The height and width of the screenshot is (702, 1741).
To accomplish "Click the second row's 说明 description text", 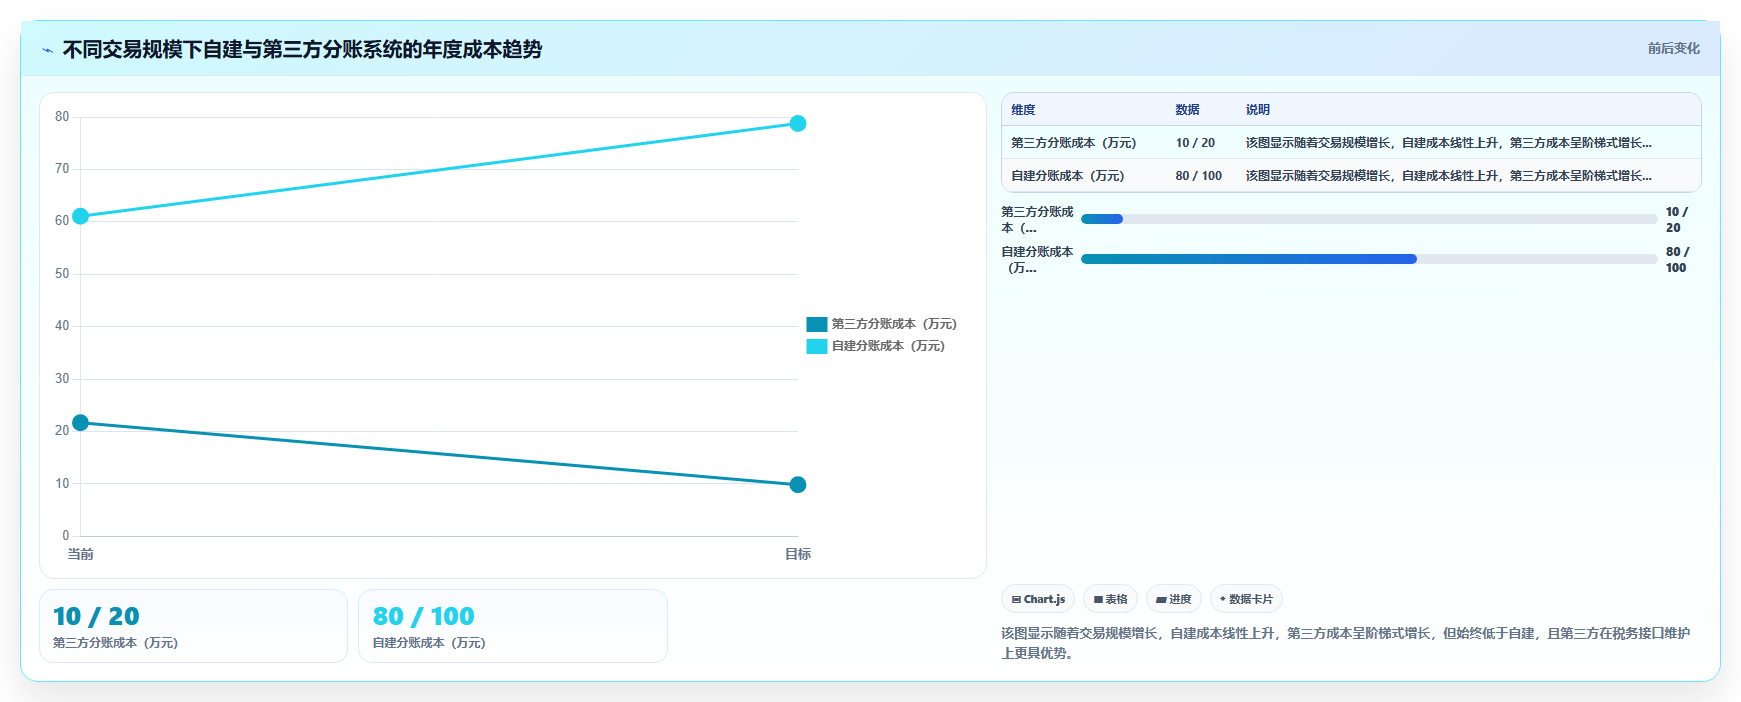I will (1448, 176).
